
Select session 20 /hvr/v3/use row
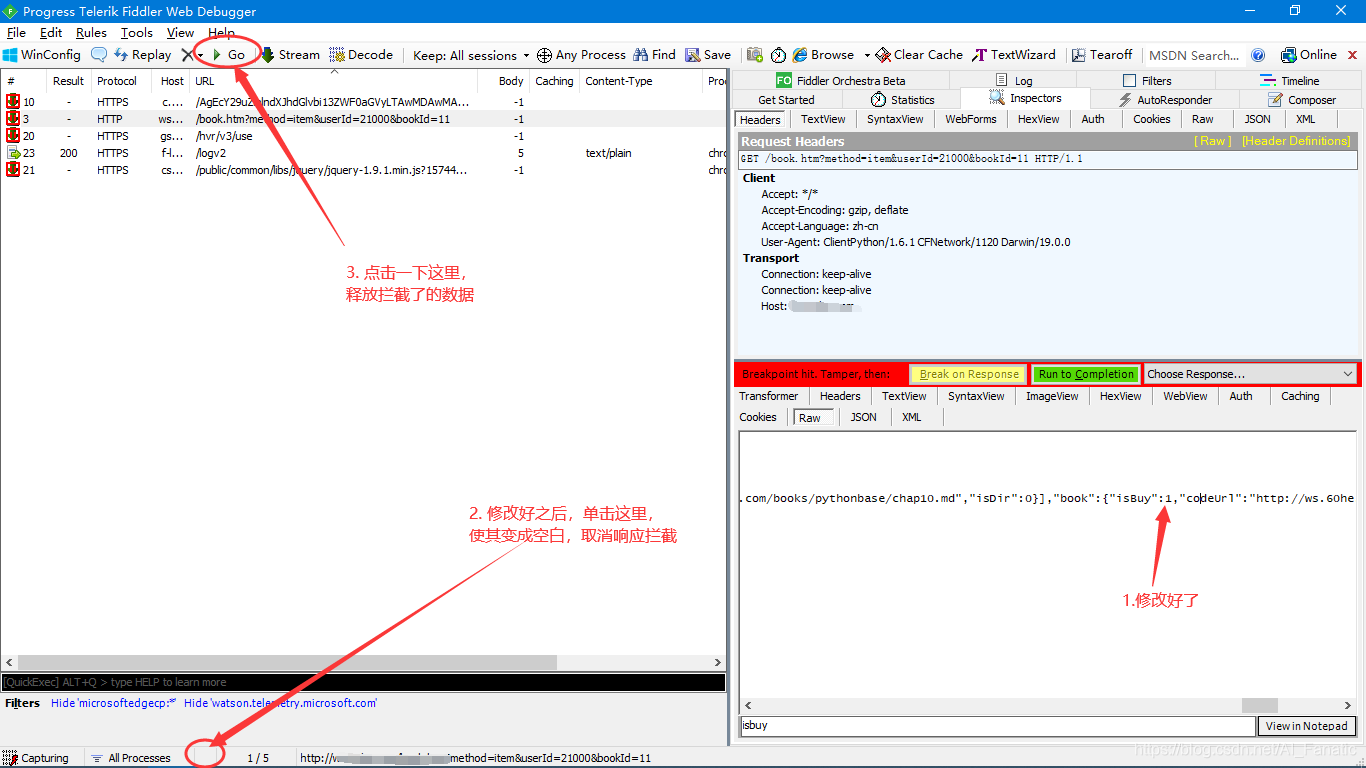[364, 136]
